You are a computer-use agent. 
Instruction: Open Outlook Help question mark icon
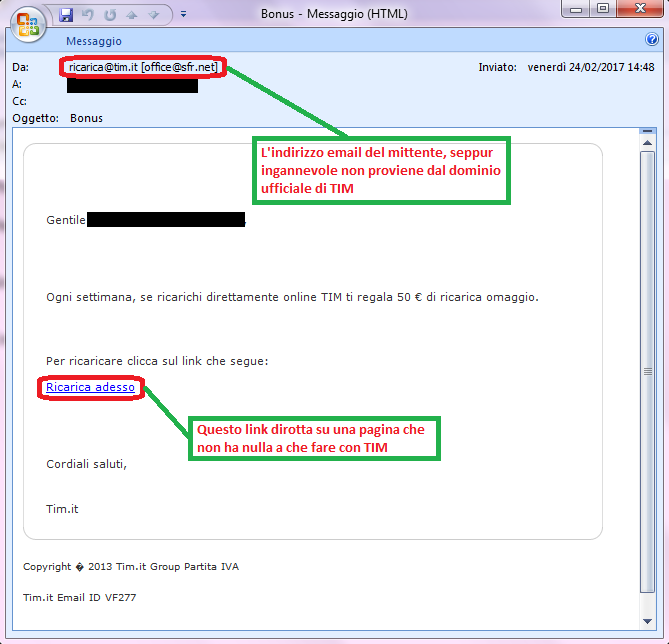652,39
